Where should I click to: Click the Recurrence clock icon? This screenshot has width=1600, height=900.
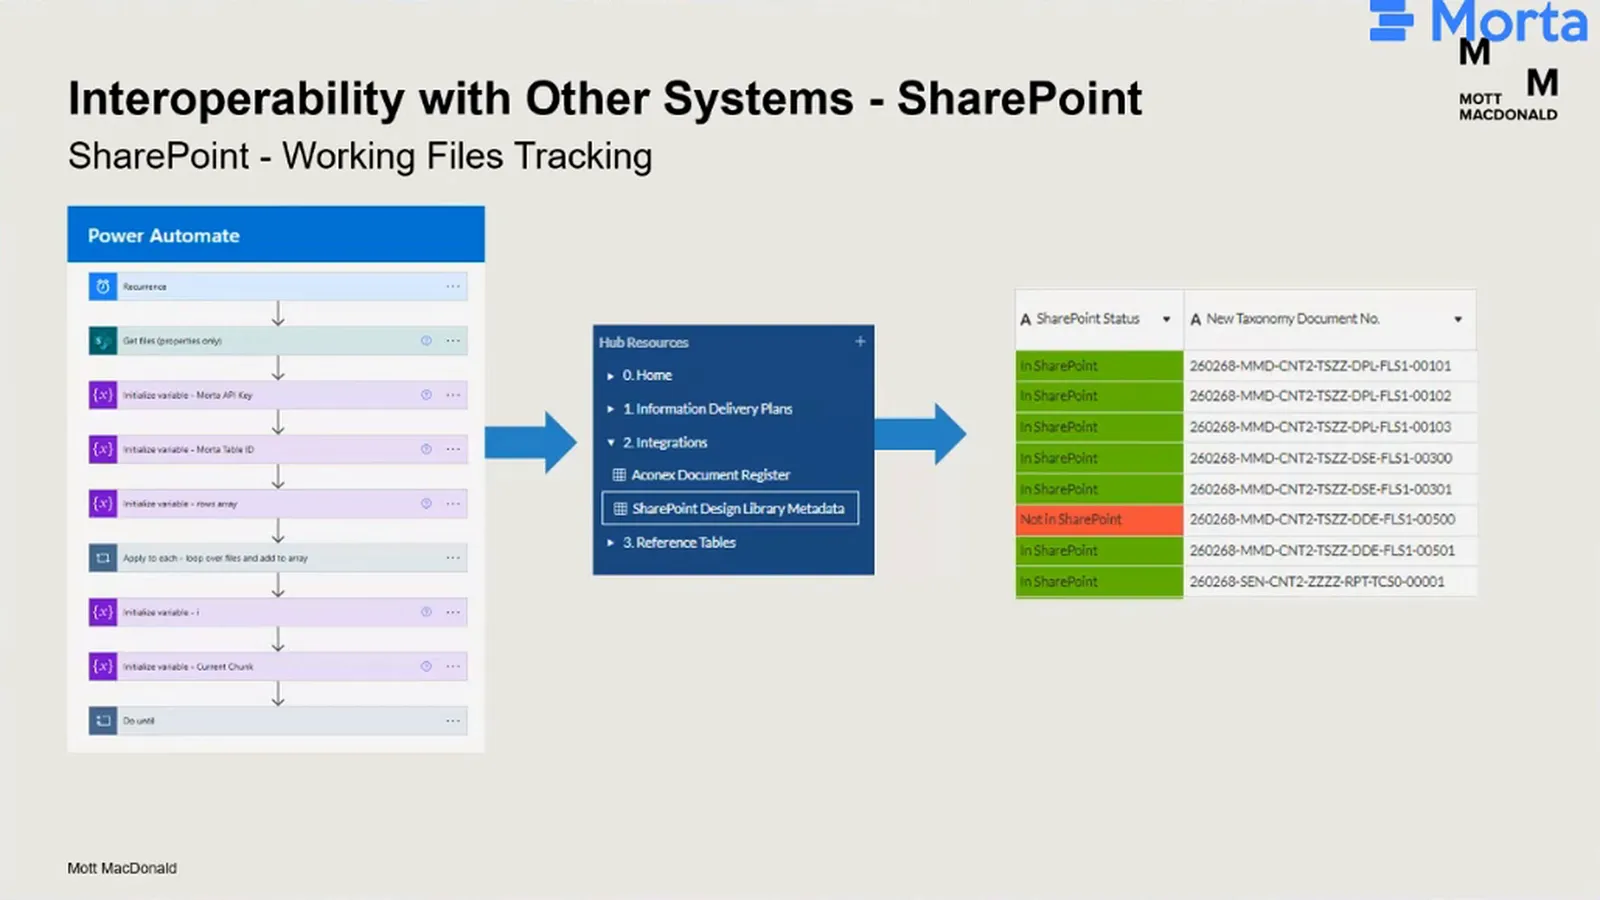click(103, 287)
